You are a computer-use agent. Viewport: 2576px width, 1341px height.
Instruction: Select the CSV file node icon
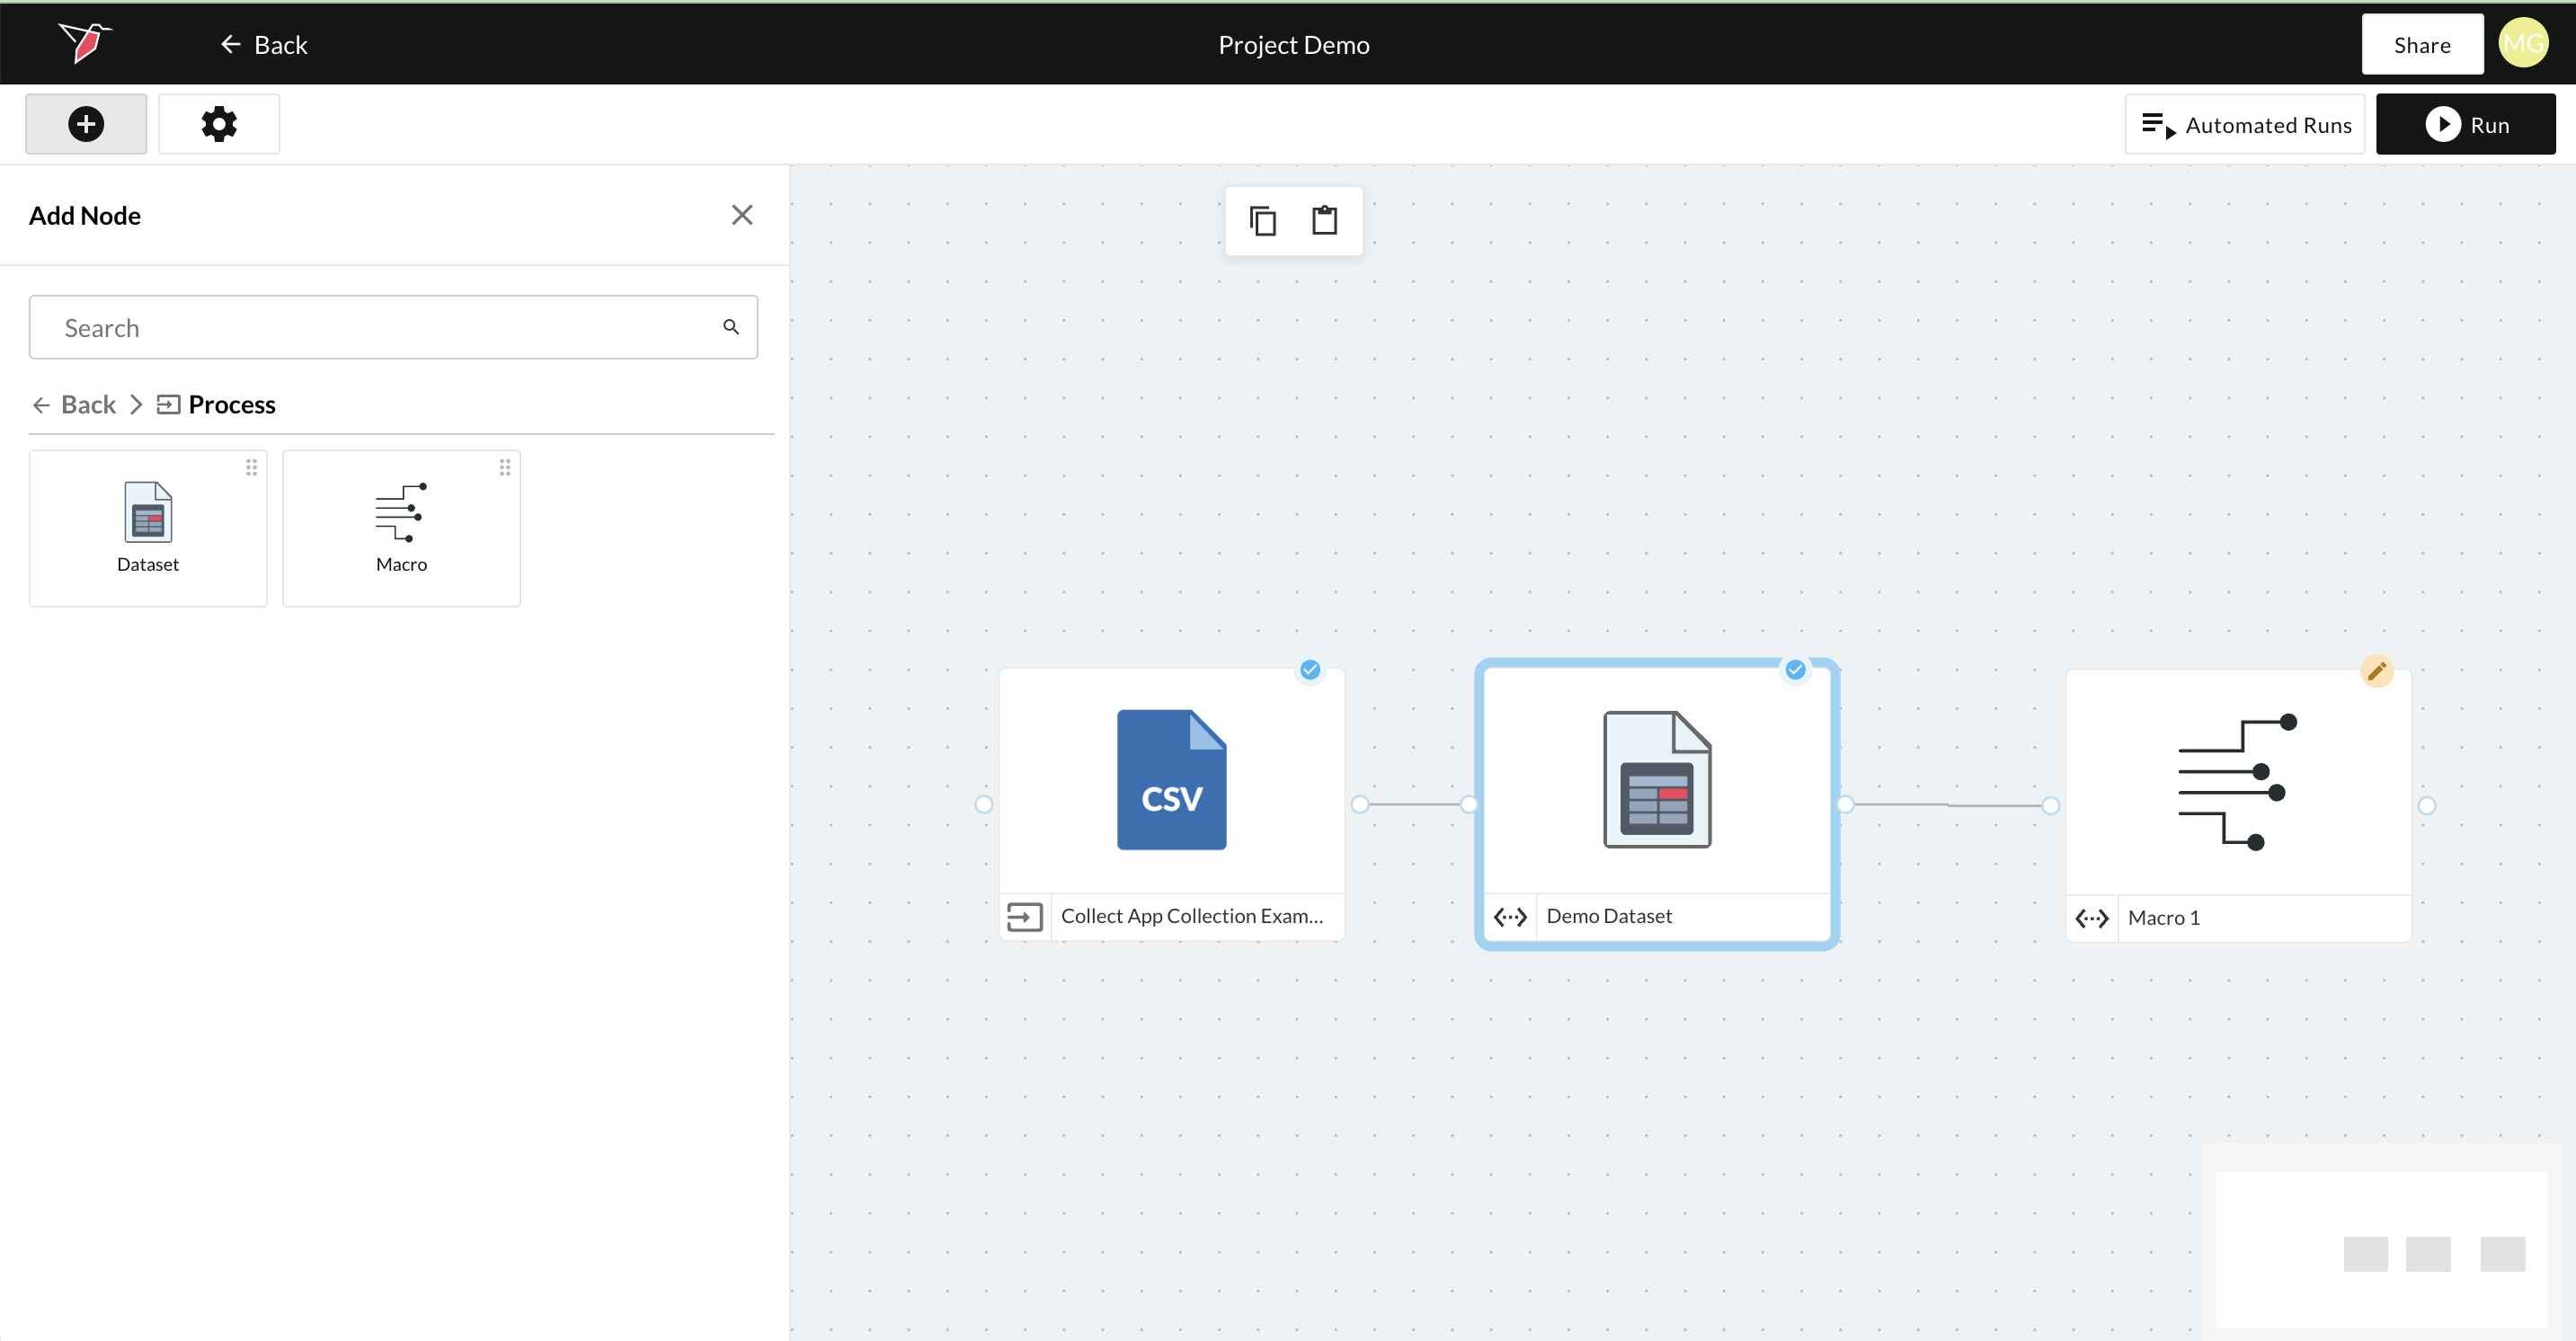[1171, 780]
